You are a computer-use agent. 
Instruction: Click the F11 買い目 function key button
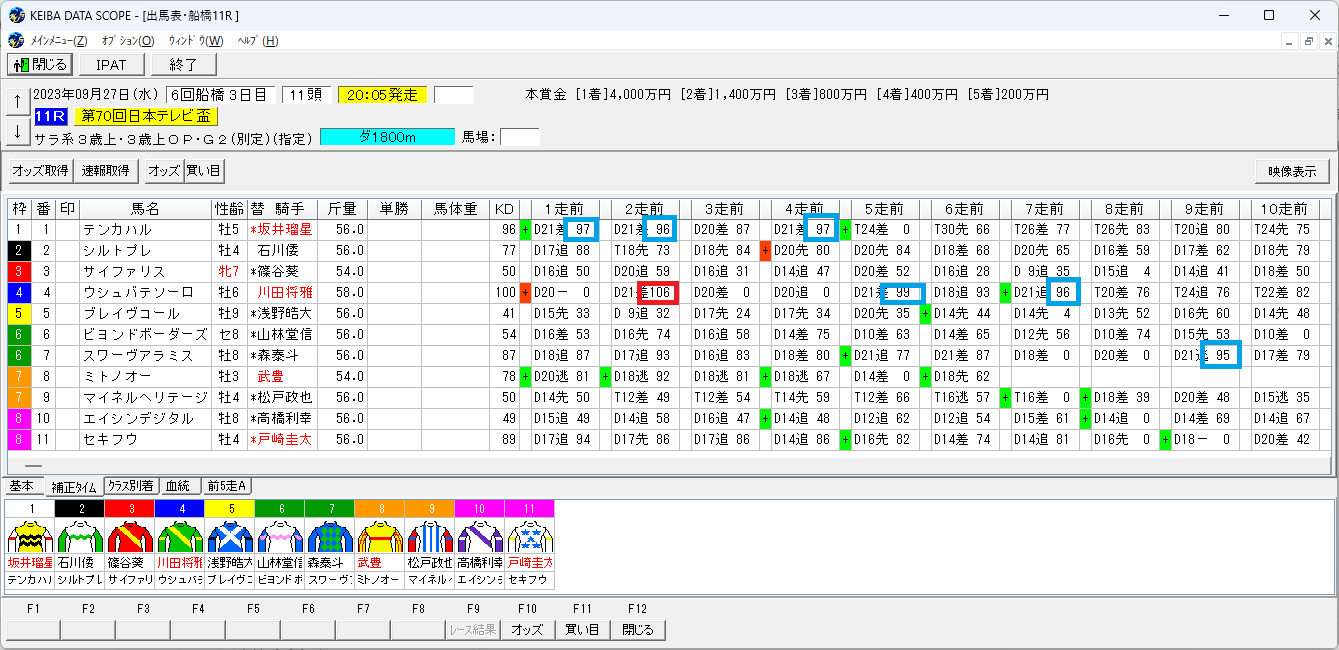coord(582,630)
